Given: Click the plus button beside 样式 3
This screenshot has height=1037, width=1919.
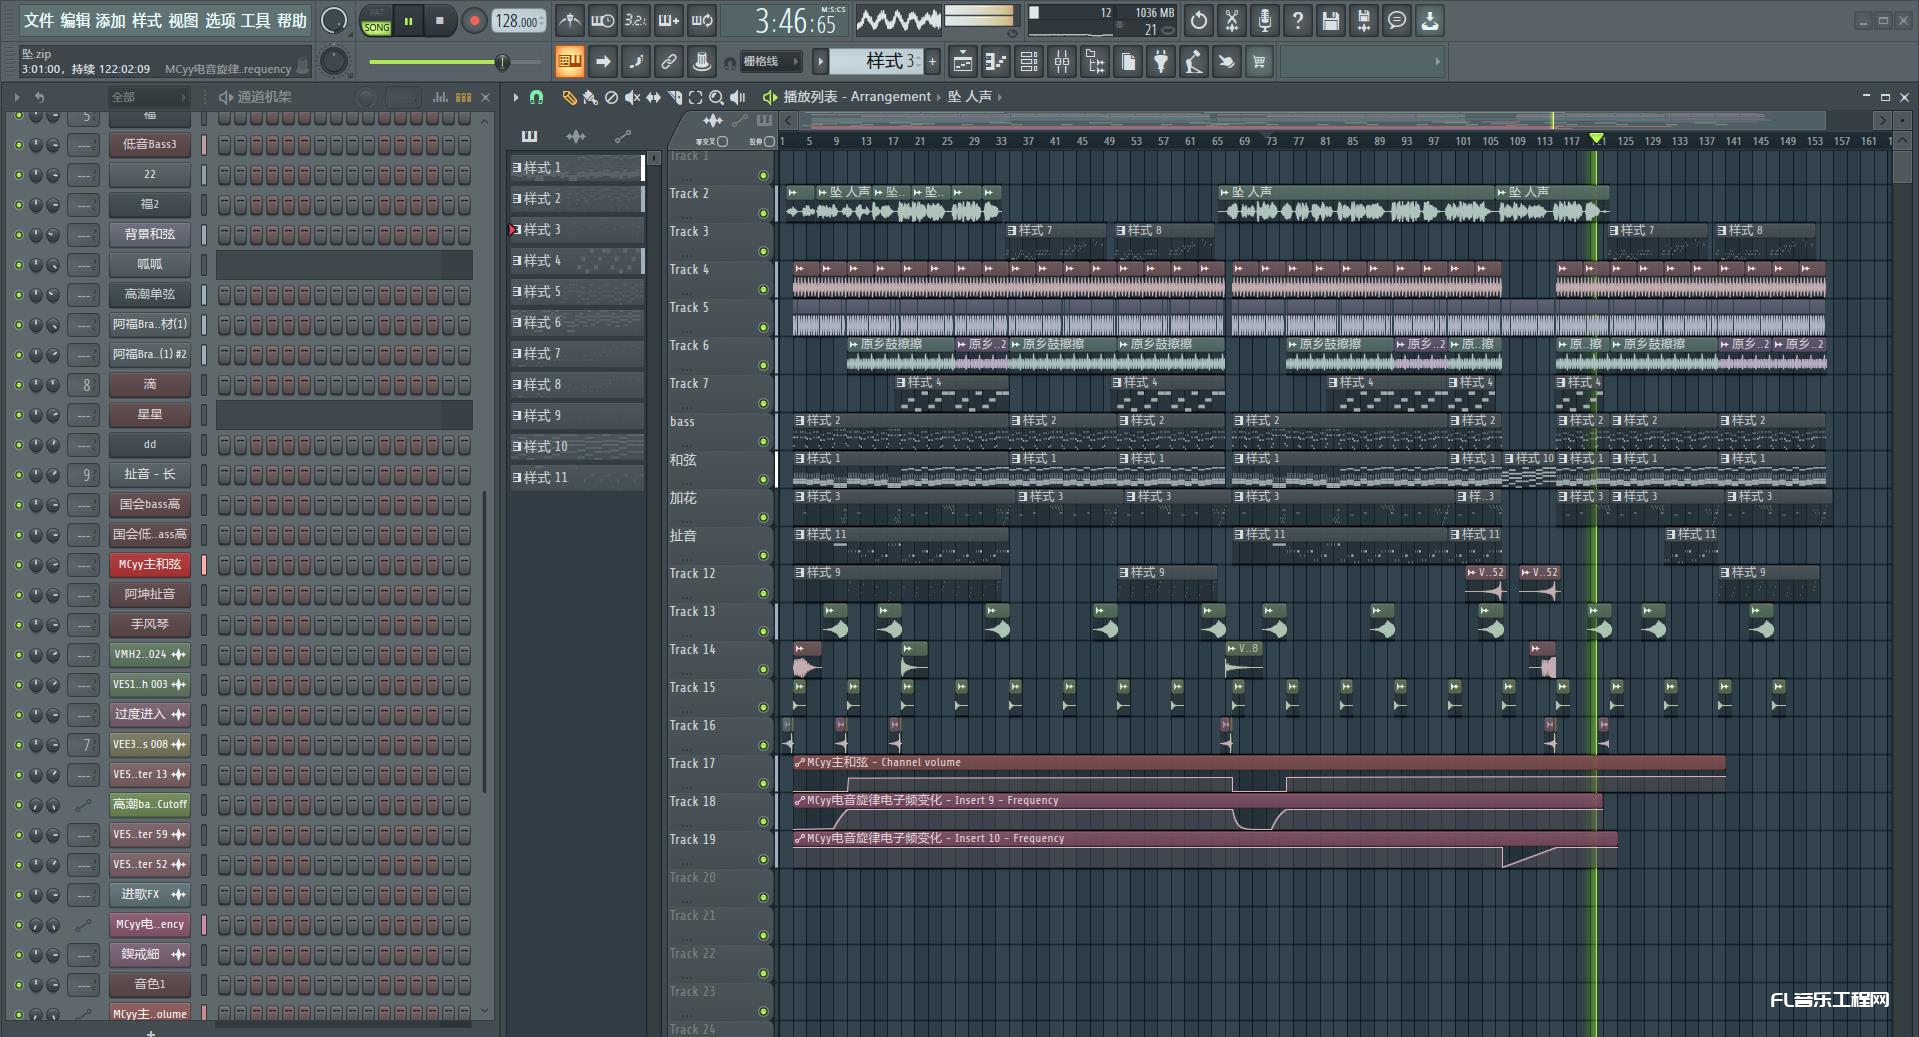Looking at the screenshot, I should point(932,62).
